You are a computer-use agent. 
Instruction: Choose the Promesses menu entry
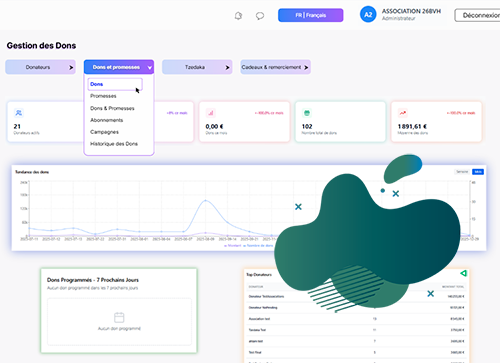[103, 96]
